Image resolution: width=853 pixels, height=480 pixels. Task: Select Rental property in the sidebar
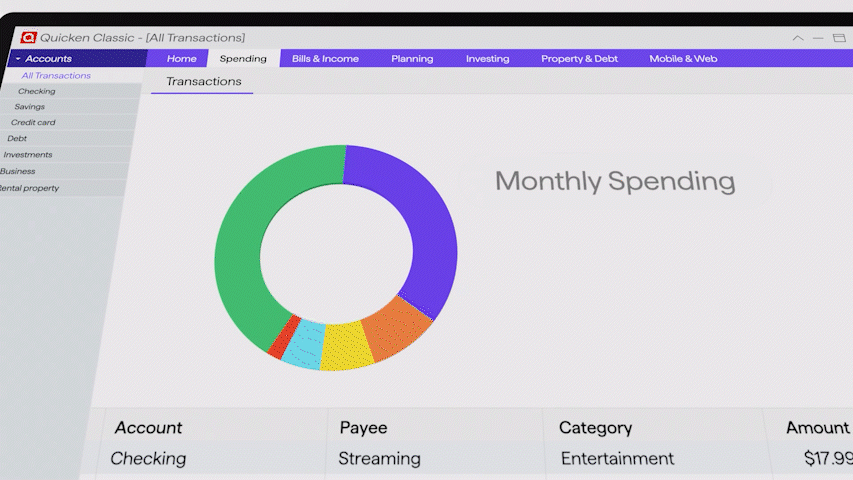point(29,188)
